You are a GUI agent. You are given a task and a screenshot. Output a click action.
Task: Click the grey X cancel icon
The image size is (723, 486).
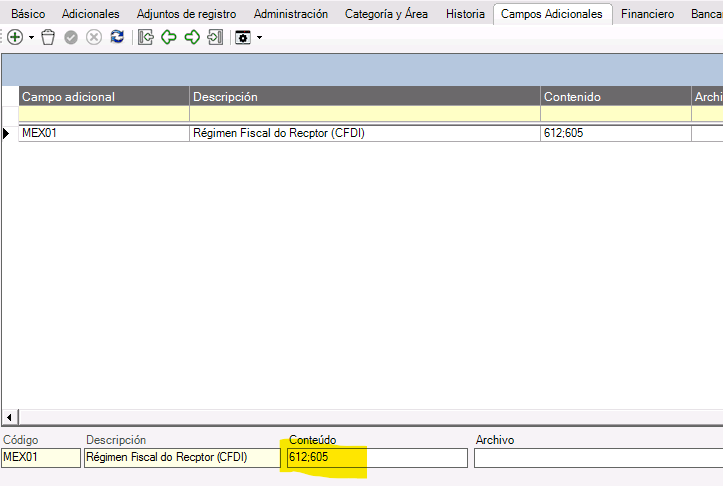click(x=94, y=37)
